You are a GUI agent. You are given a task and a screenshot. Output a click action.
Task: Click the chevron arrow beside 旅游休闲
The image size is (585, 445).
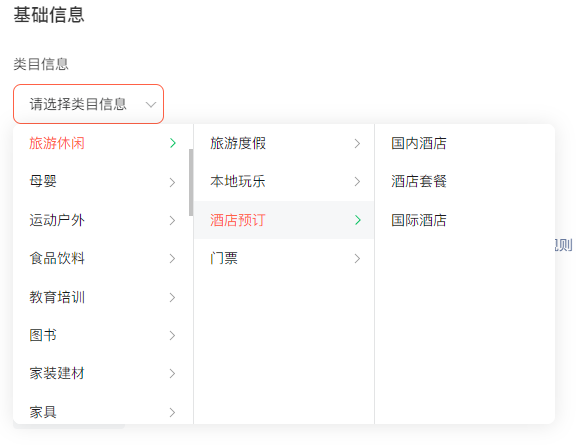pos(172,143)
